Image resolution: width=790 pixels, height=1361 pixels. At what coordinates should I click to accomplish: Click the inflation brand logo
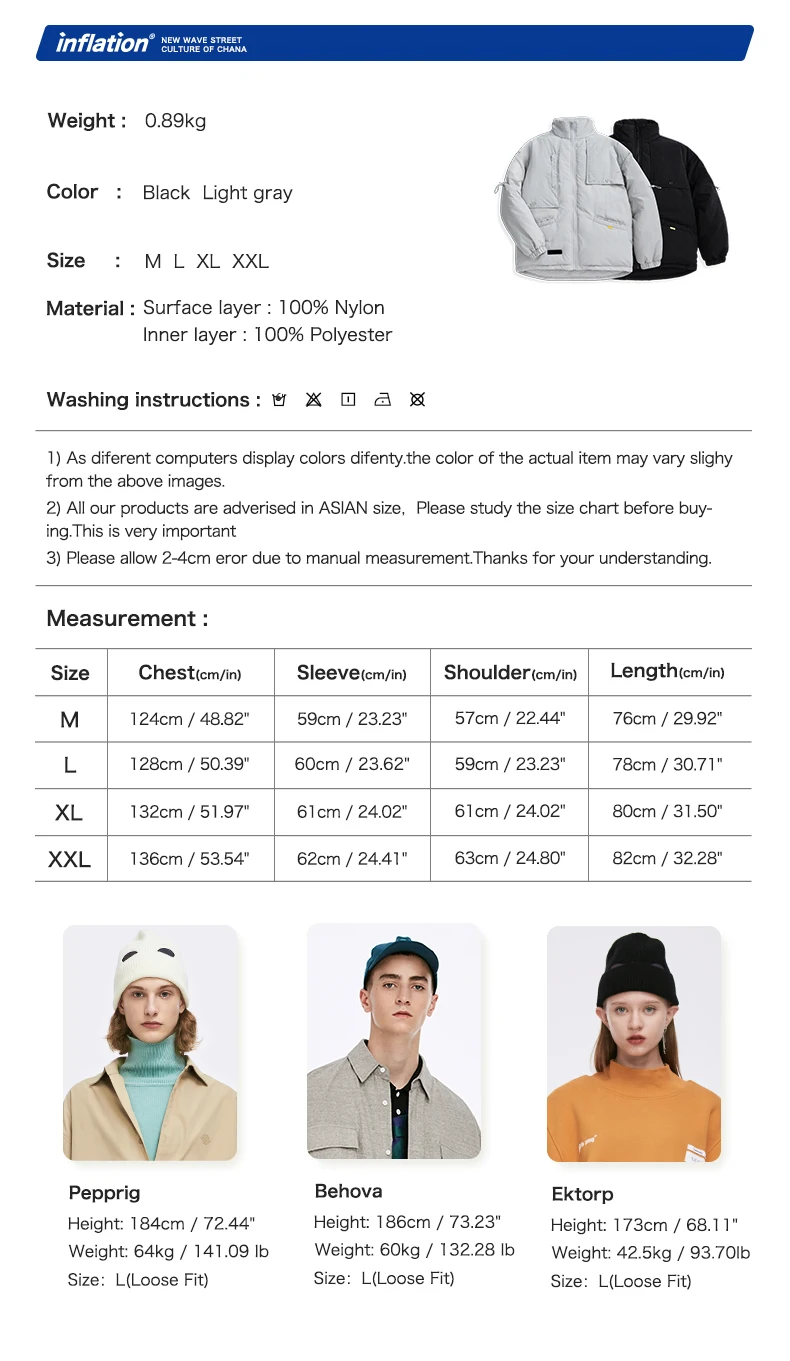click(105, 42)
